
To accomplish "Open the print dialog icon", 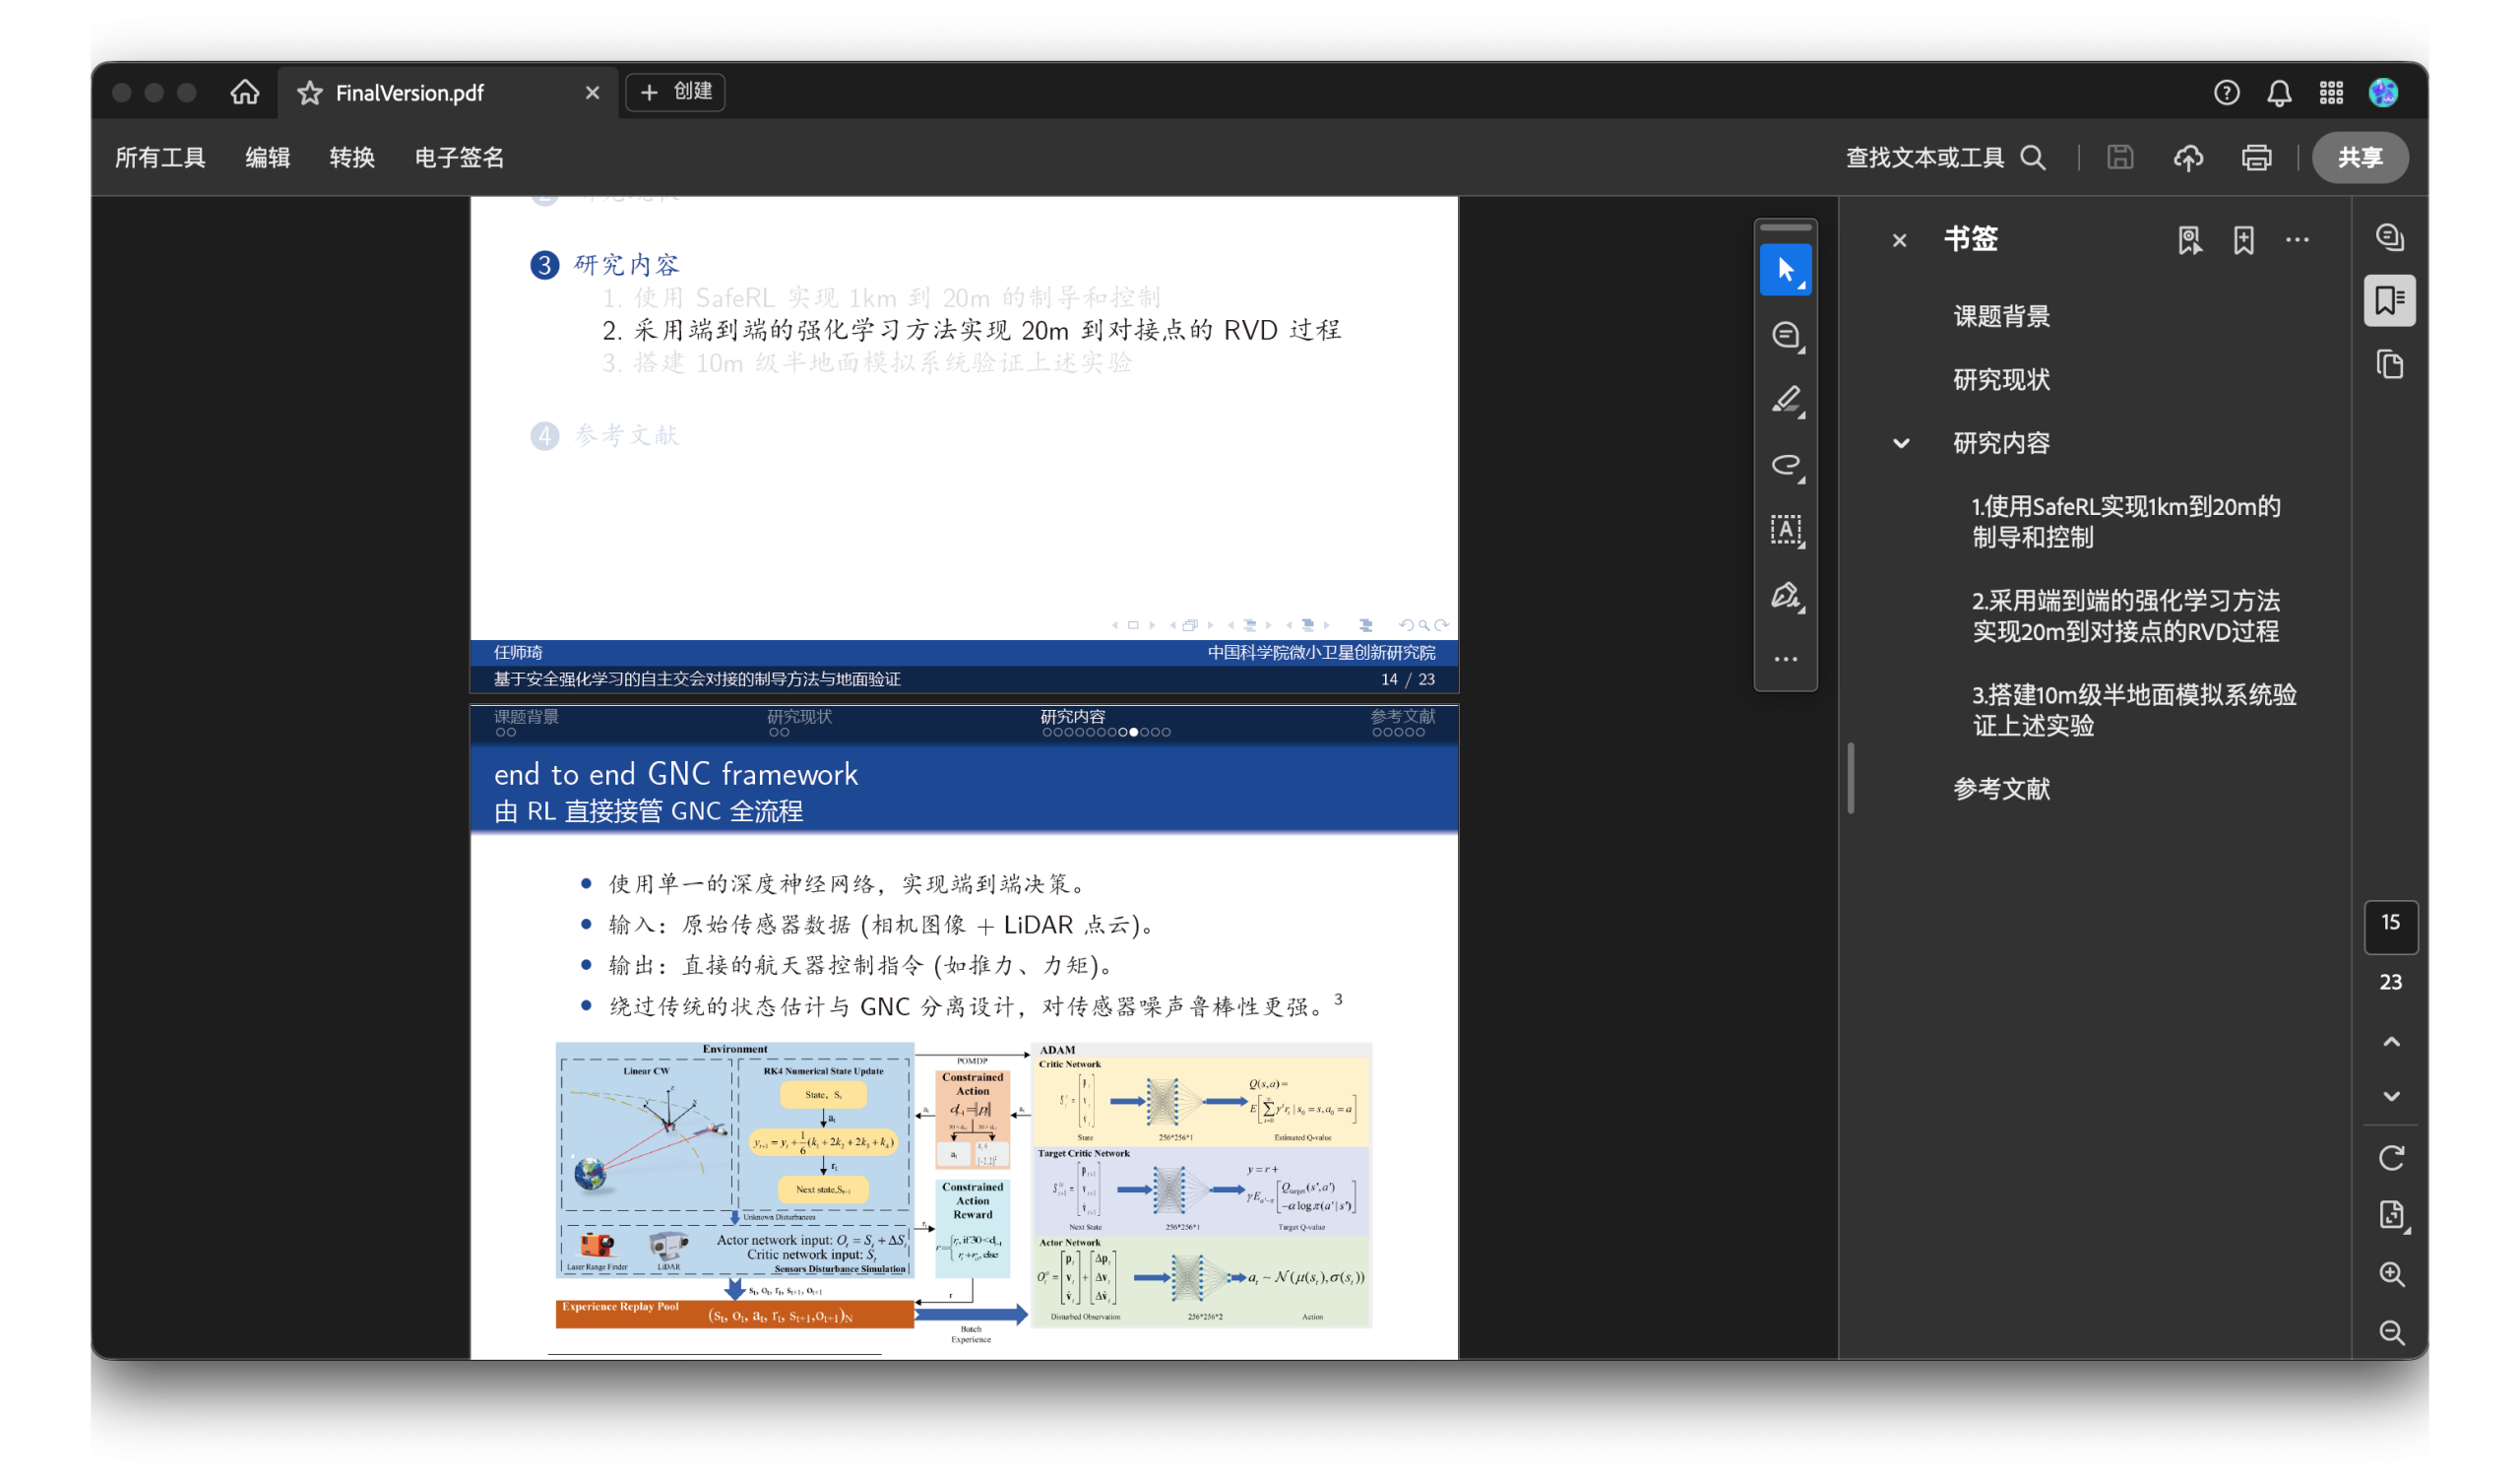I will tap(2256, 157).
